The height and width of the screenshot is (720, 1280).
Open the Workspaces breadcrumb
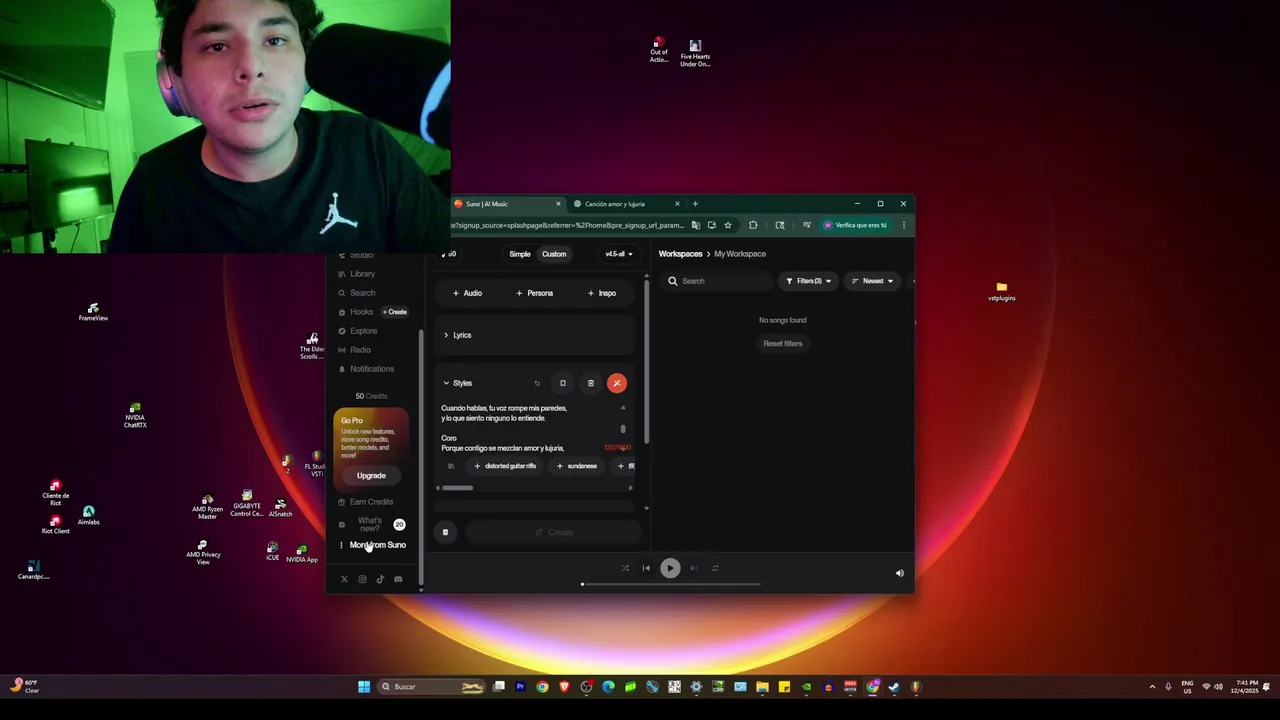tap(680, 254)
